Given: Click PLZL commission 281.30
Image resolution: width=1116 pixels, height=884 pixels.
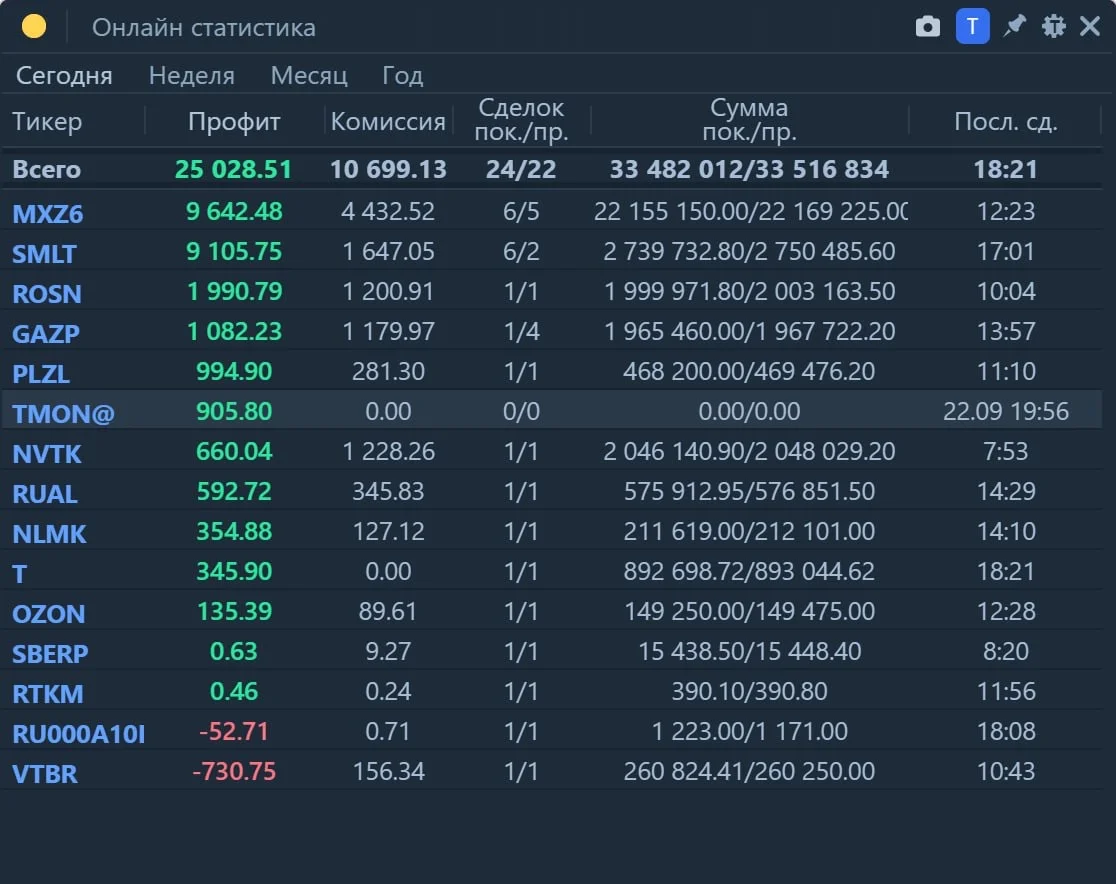Looking at the screenshot, I should [388, 372].
